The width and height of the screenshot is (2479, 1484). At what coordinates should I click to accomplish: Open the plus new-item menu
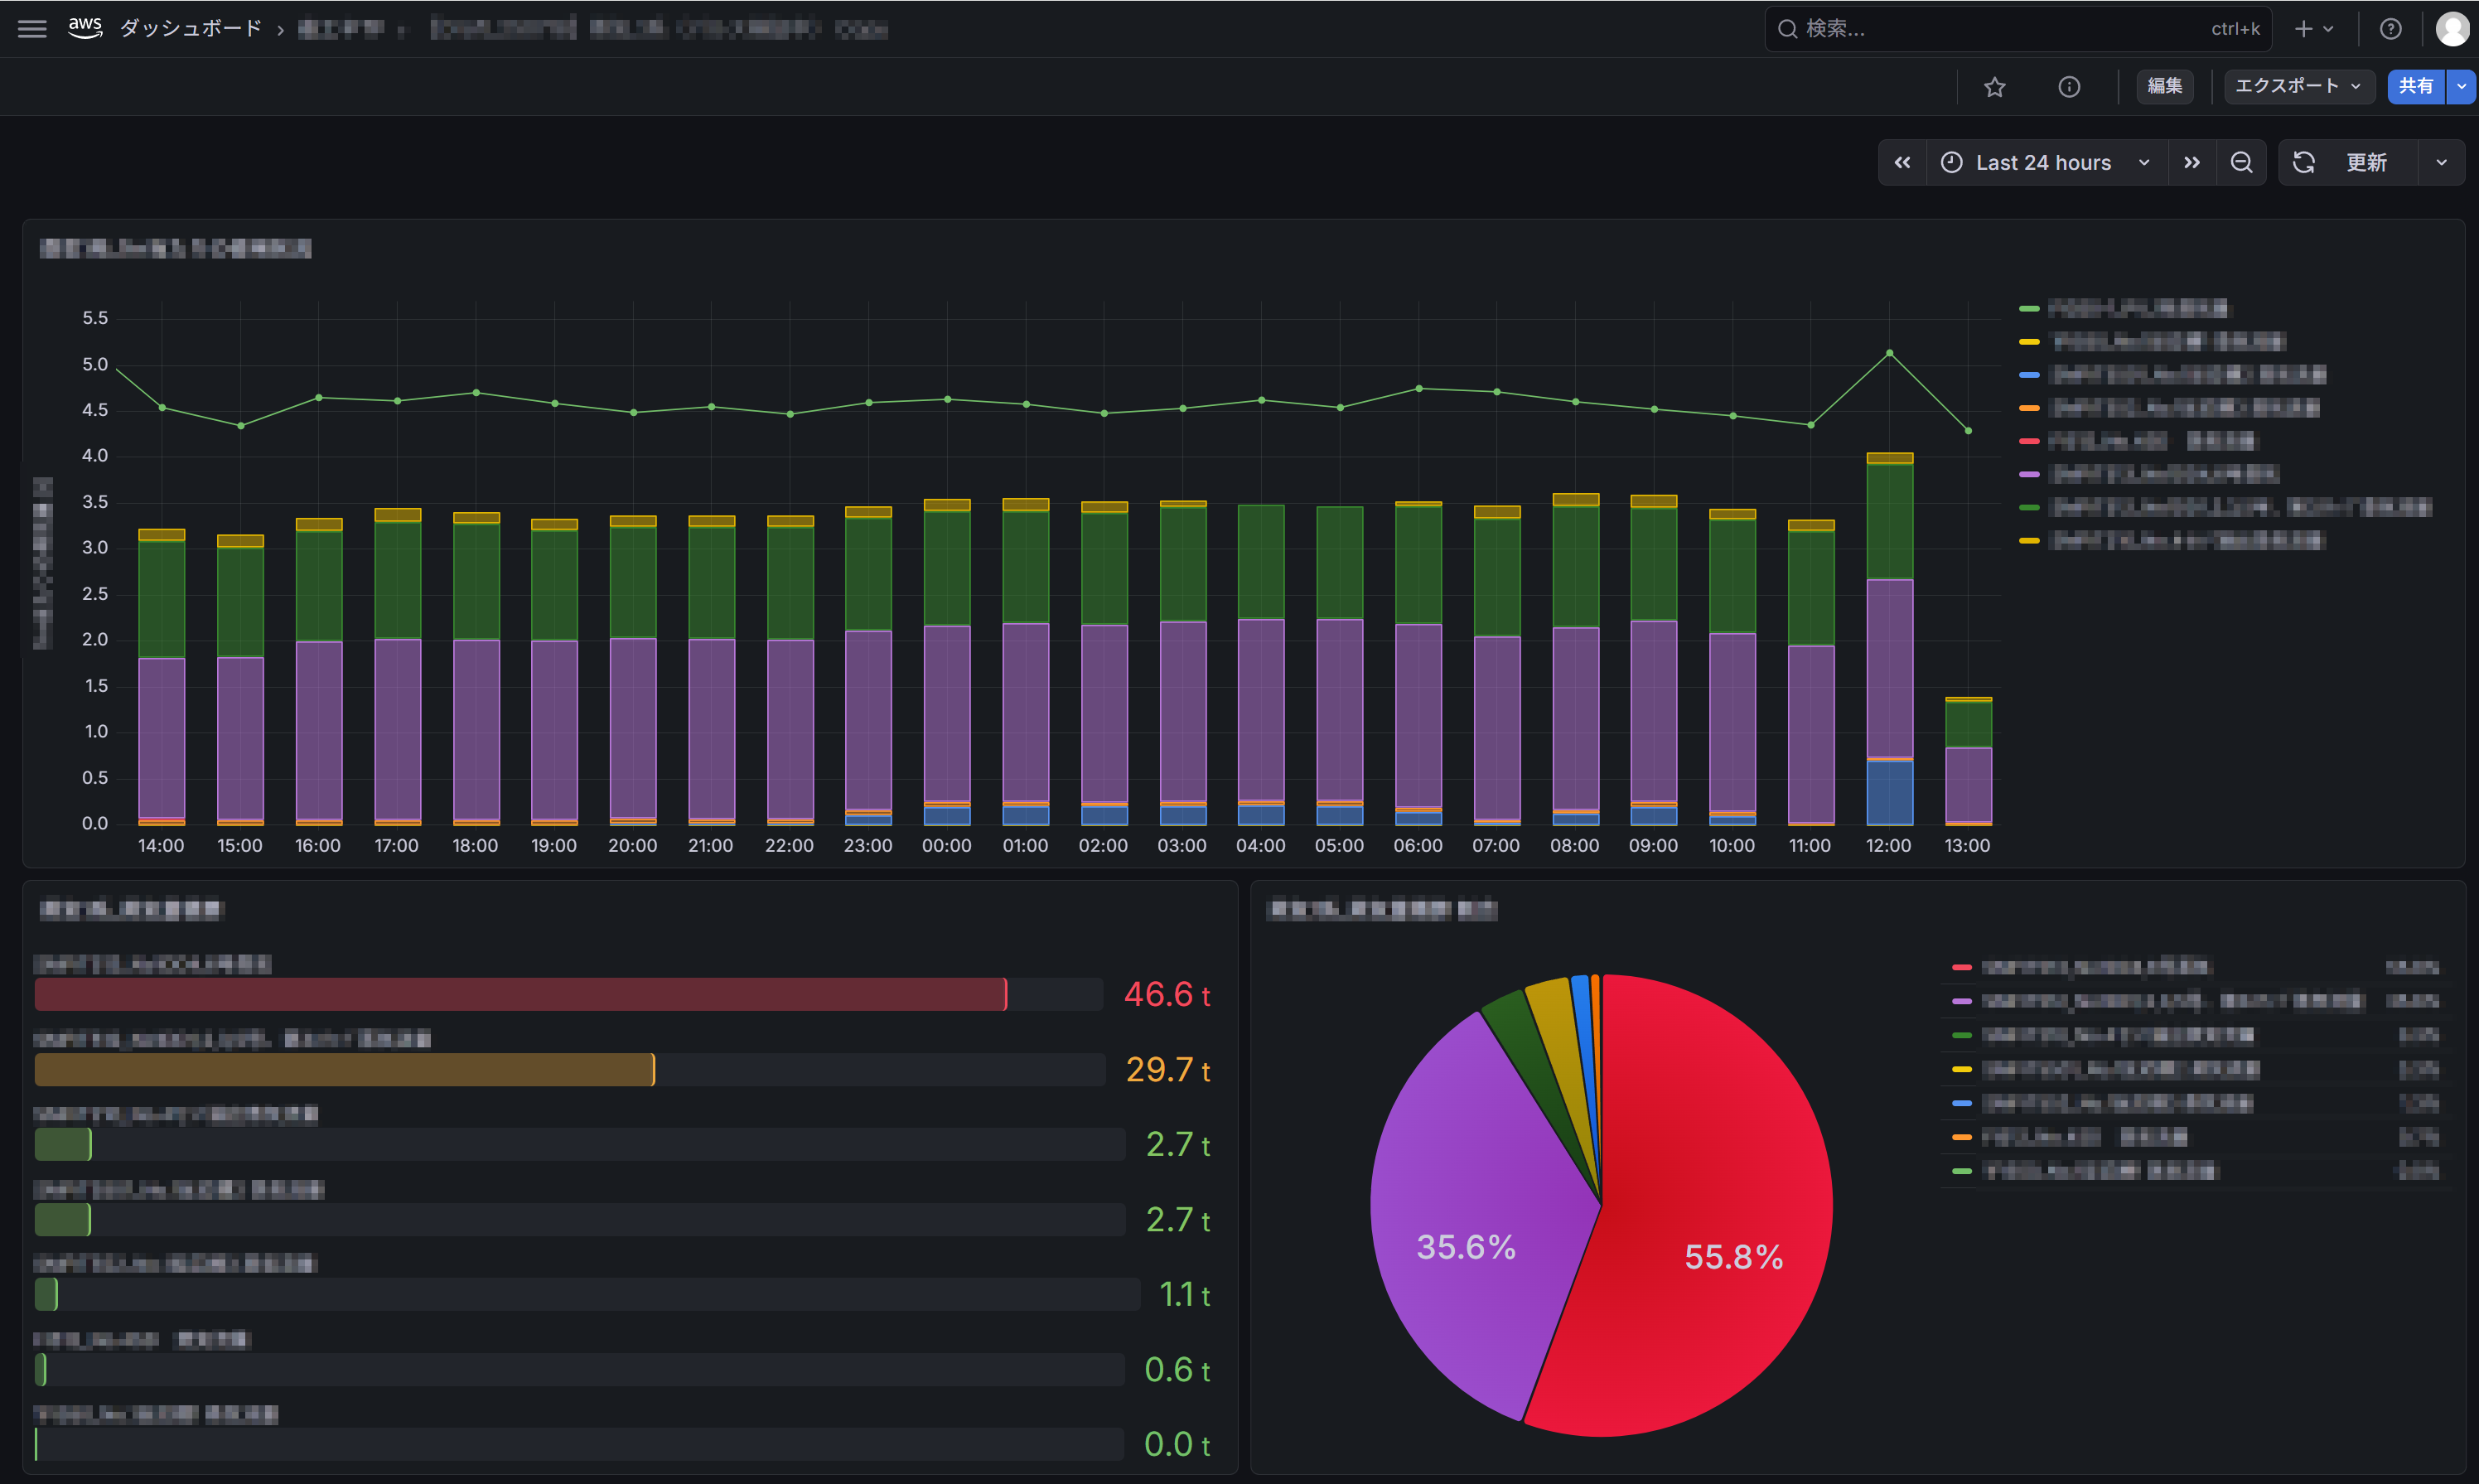[2314, 29]
